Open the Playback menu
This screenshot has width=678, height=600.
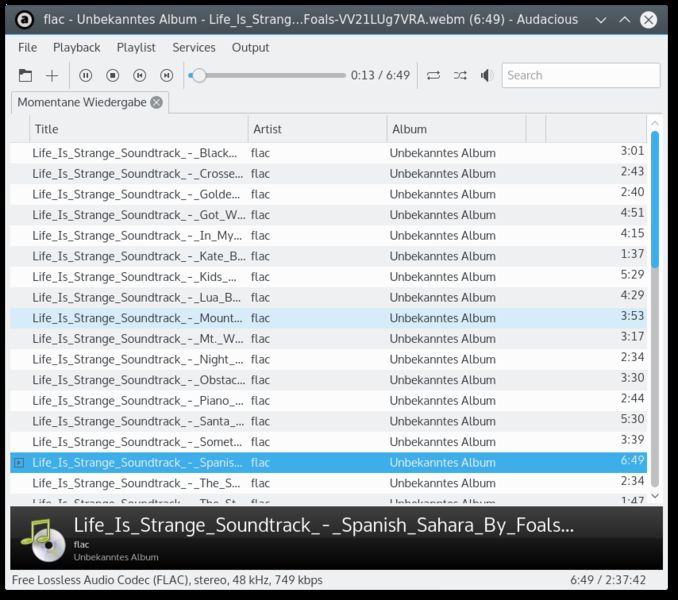(x=77, y=48)
